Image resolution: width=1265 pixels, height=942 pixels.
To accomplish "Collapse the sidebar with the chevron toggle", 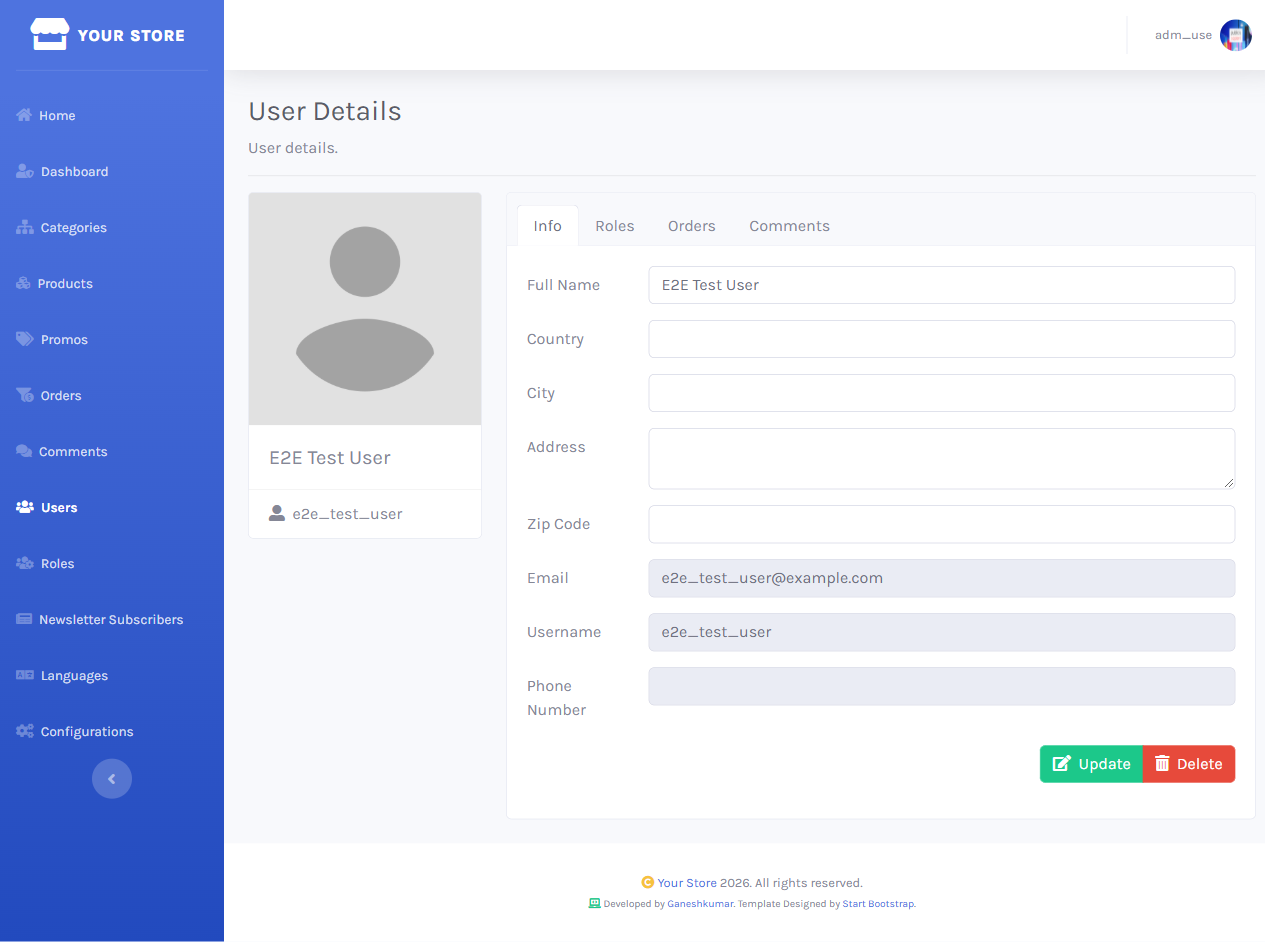I will point(112,779).
